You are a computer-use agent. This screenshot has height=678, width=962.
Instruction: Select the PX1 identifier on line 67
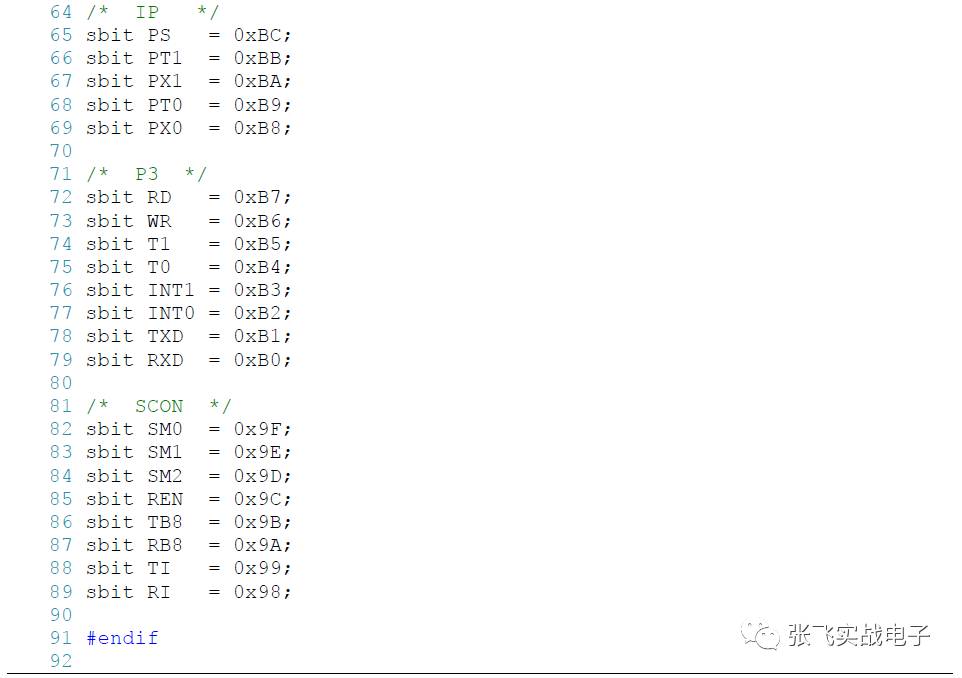tap(165, 81)
